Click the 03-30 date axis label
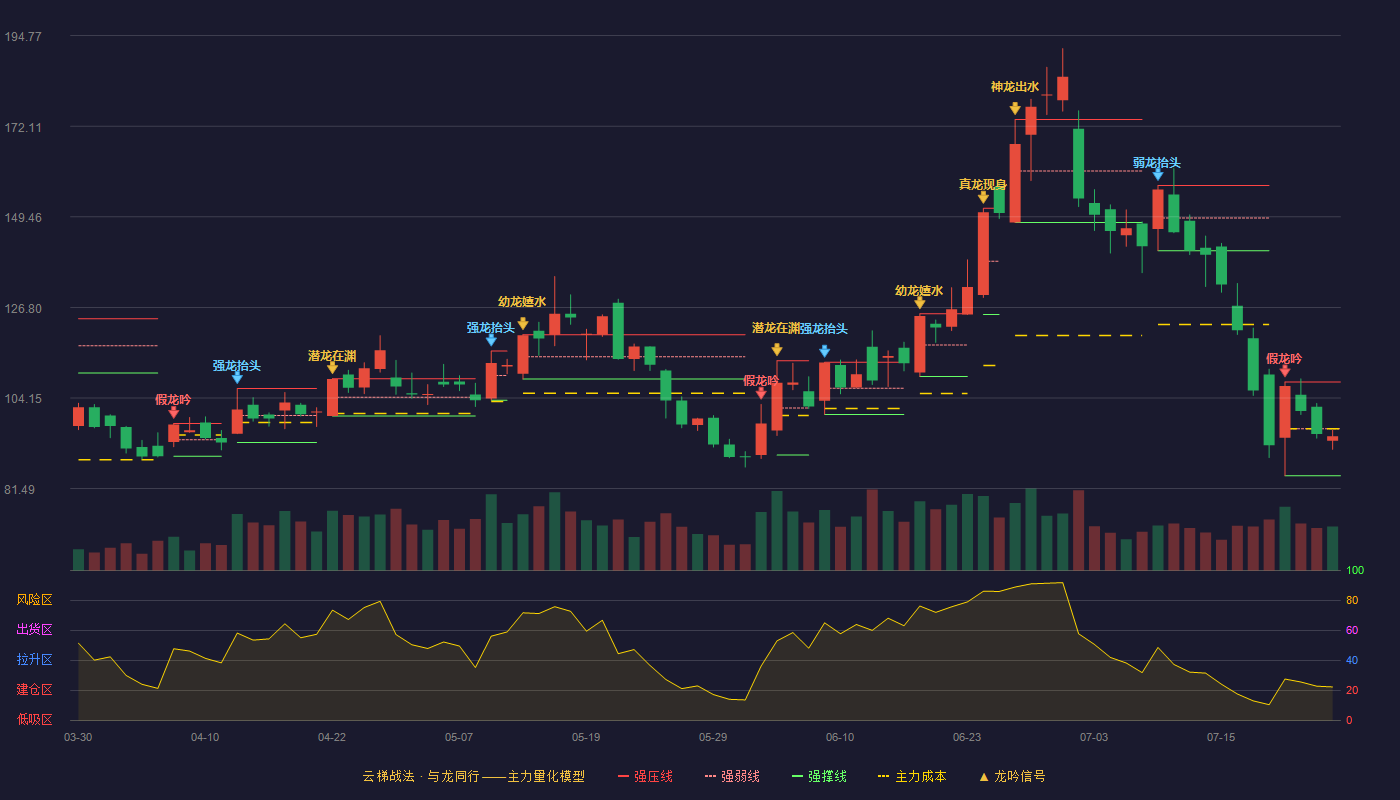1400x800 pixels. (x=78, y=737)
